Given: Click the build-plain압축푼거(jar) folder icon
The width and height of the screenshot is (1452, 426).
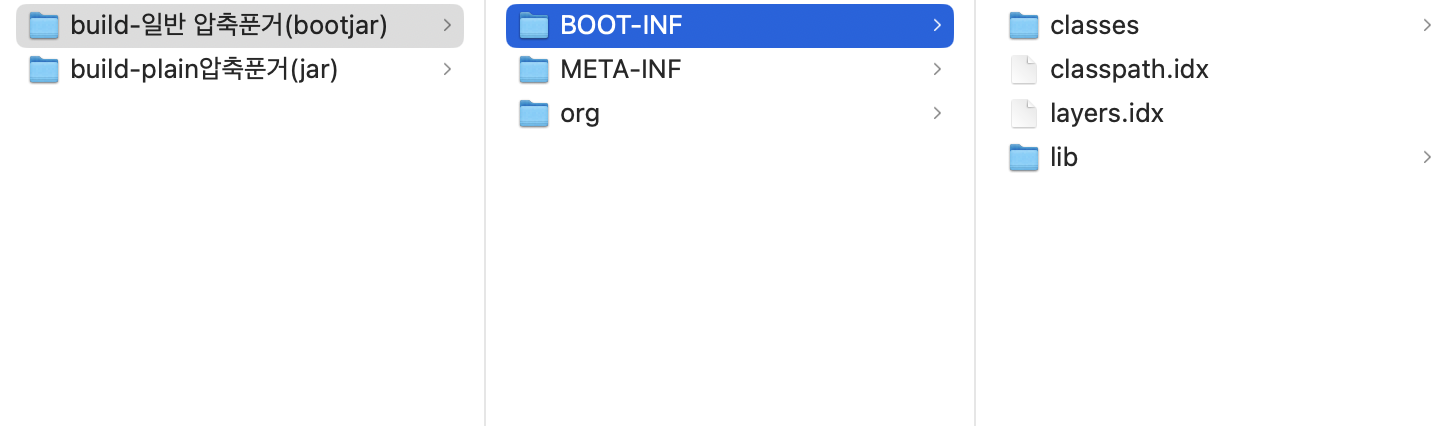Looking at the screenshot, I should [44, 70].
